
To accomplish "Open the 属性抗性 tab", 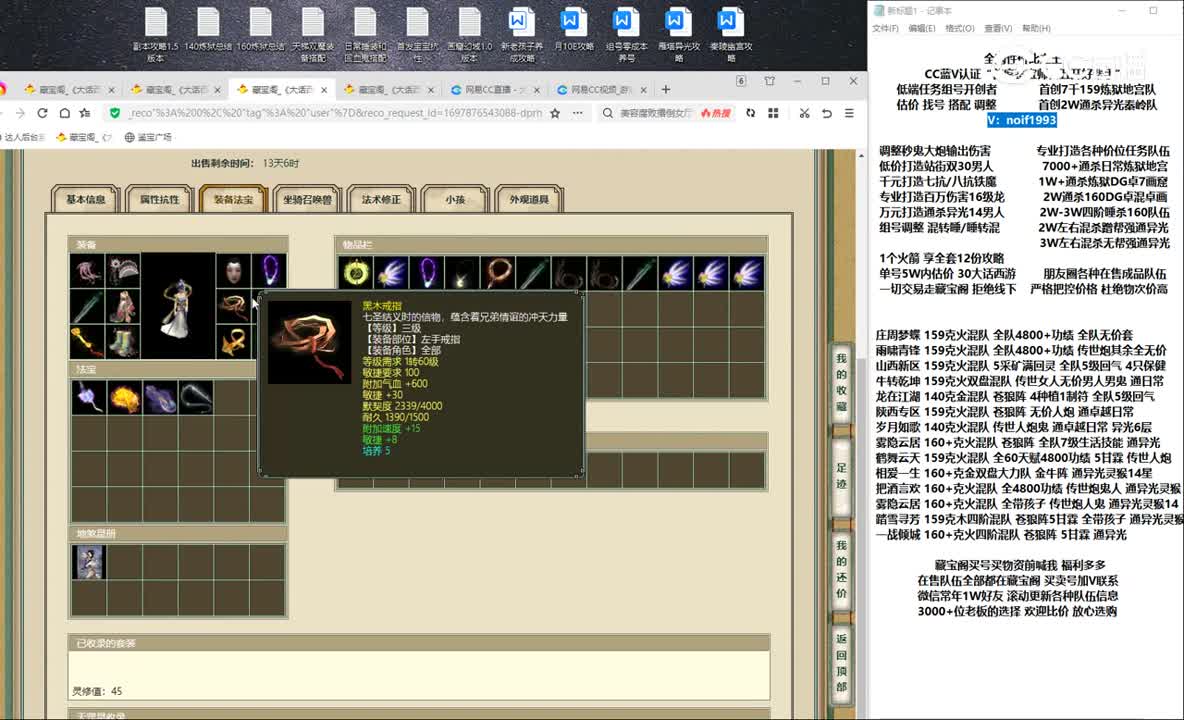I will 159,199.
